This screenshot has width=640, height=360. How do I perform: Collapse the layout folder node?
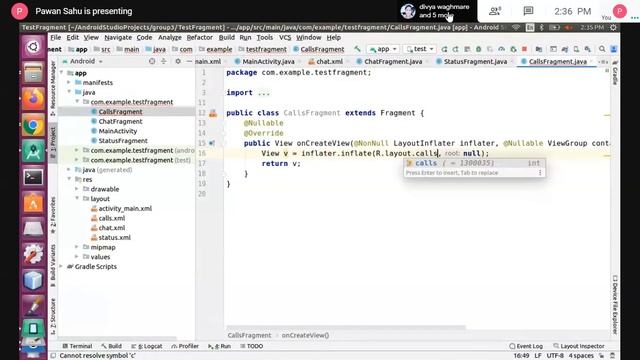pyautogui.click(x=77, y=199)
